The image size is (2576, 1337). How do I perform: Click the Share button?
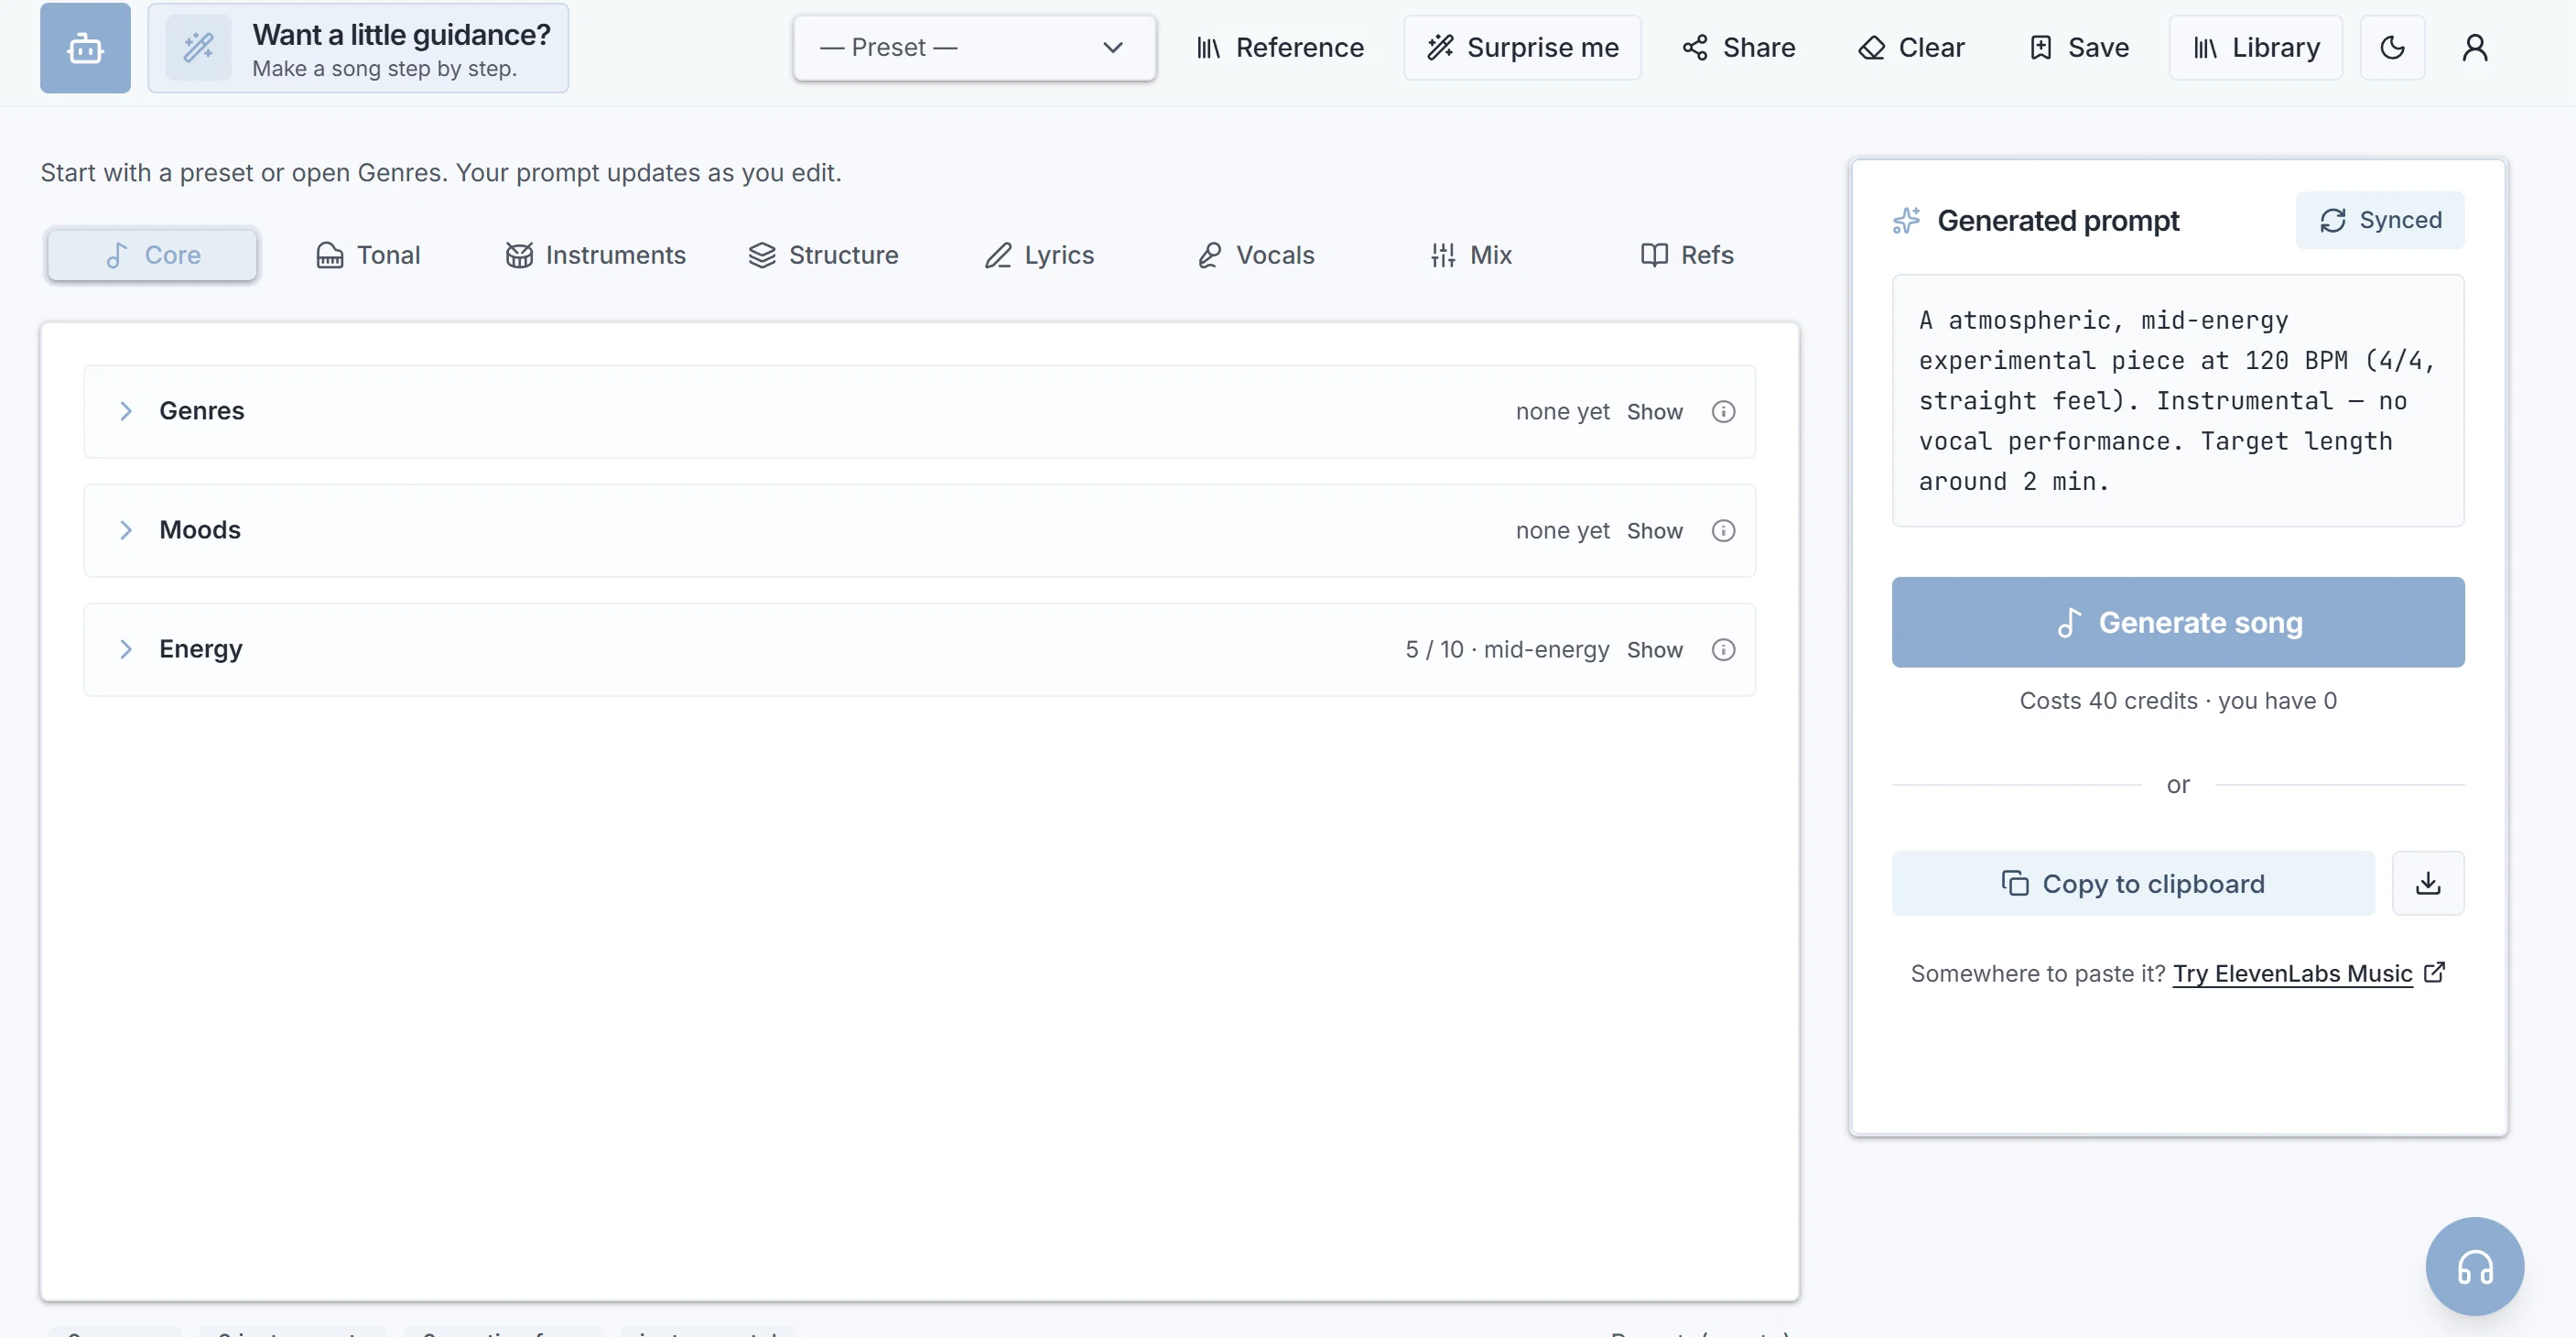pos(1739,48)
